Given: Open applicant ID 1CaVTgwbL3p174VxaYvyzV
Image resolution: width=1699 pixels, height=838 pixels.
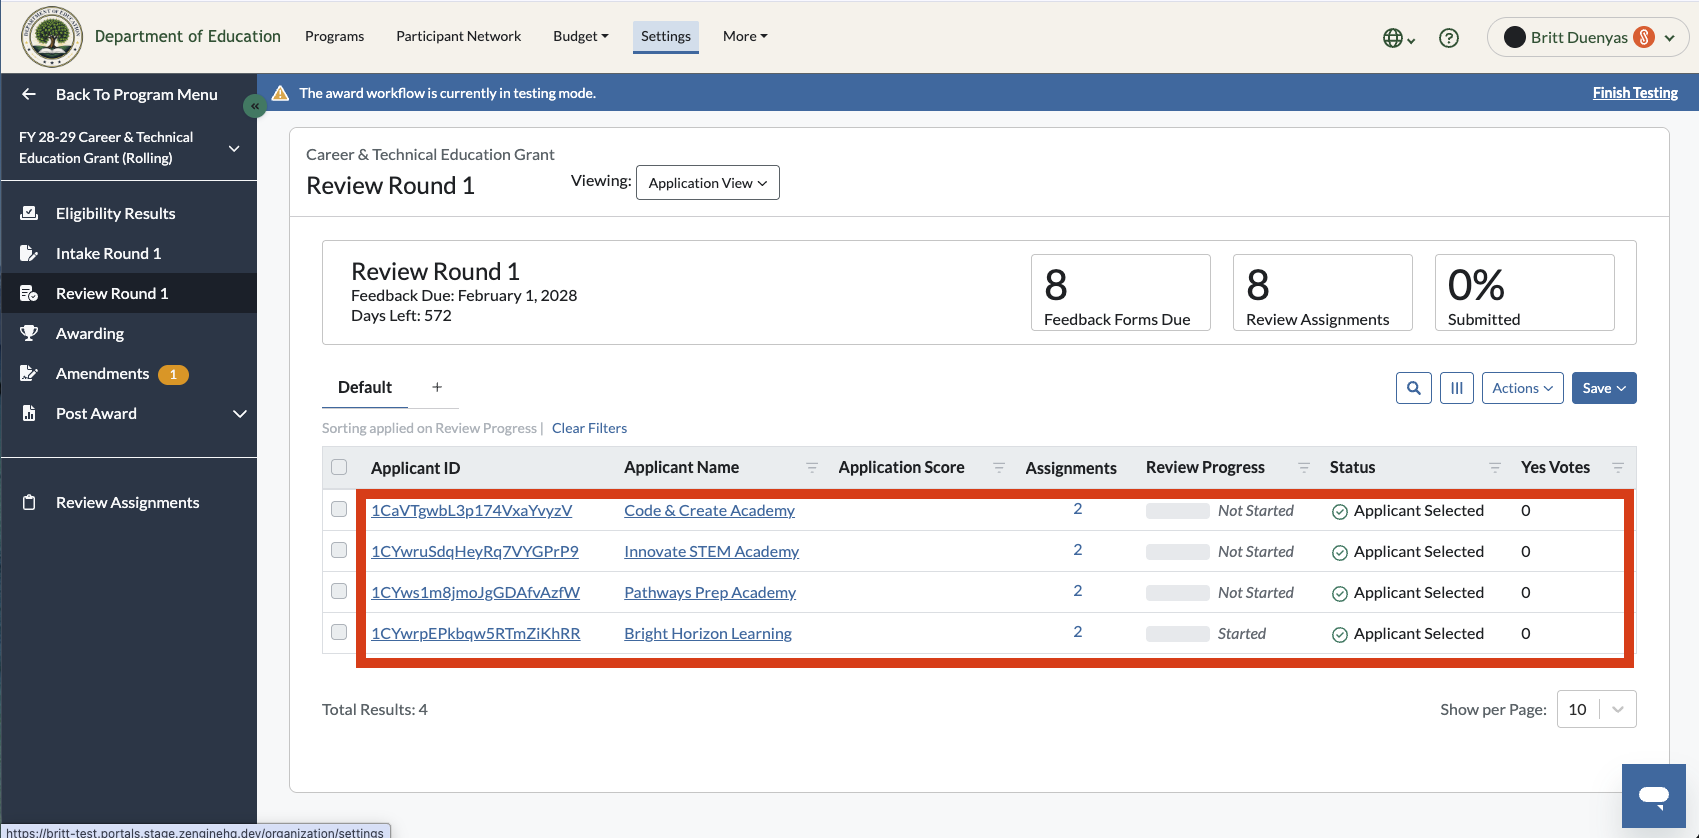Looking at the screenshot, I should coord(471,510).
